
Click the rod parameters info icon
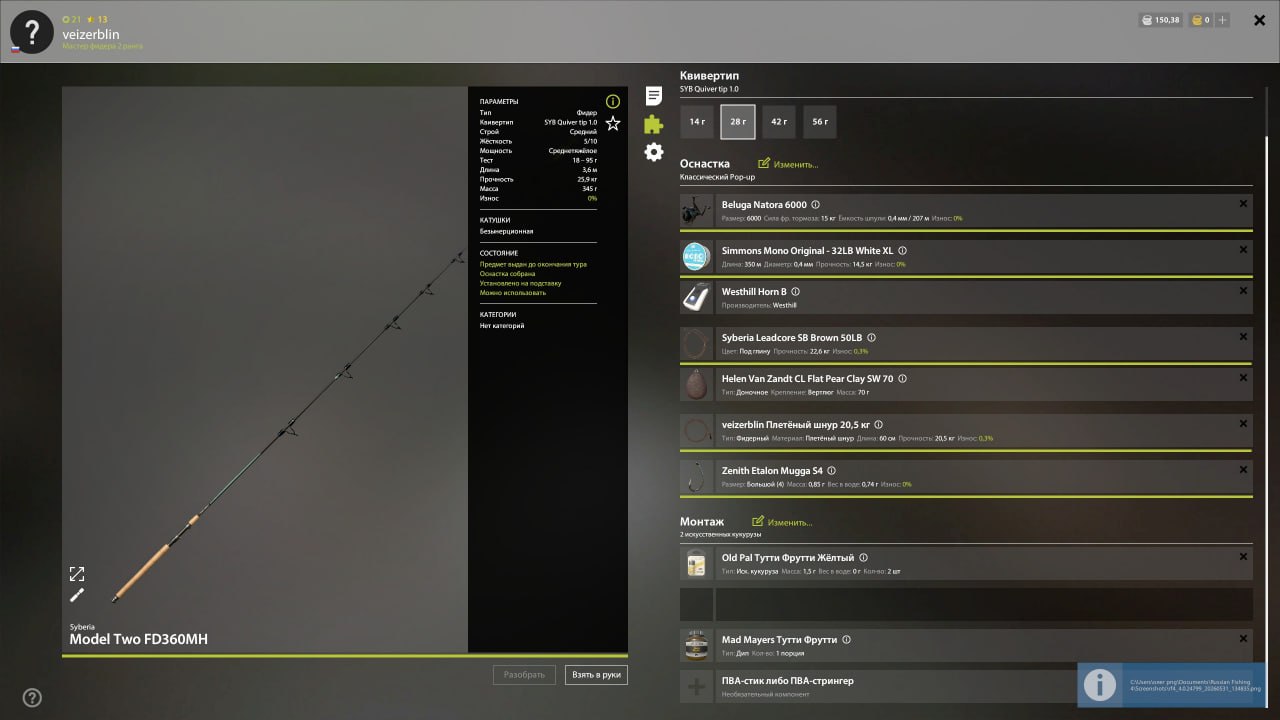tap(613, 101)
